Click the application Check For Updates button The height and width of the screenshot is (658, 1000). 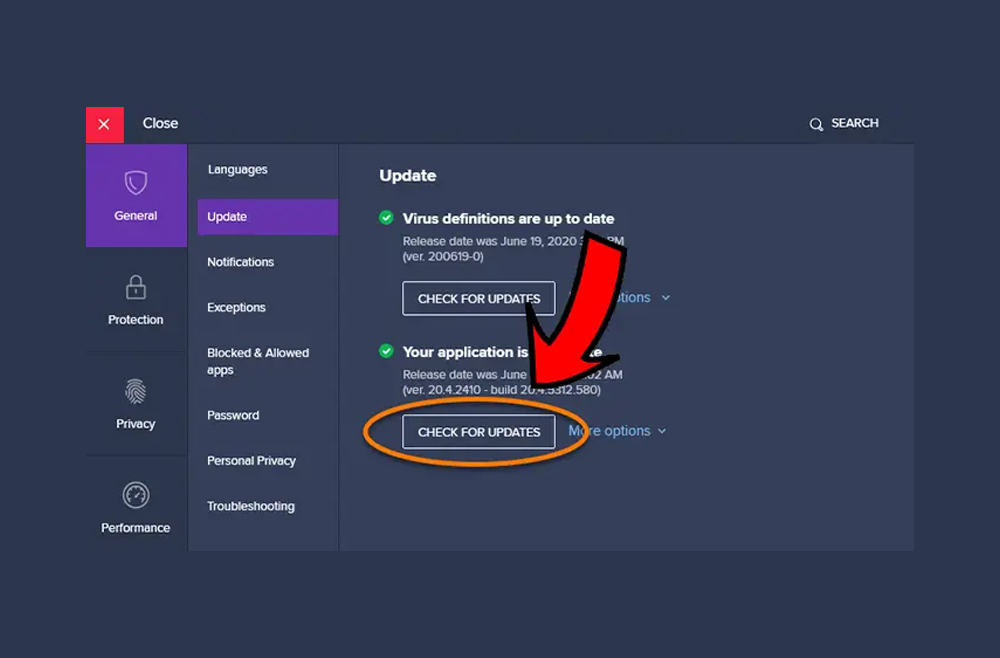(478, 432)
